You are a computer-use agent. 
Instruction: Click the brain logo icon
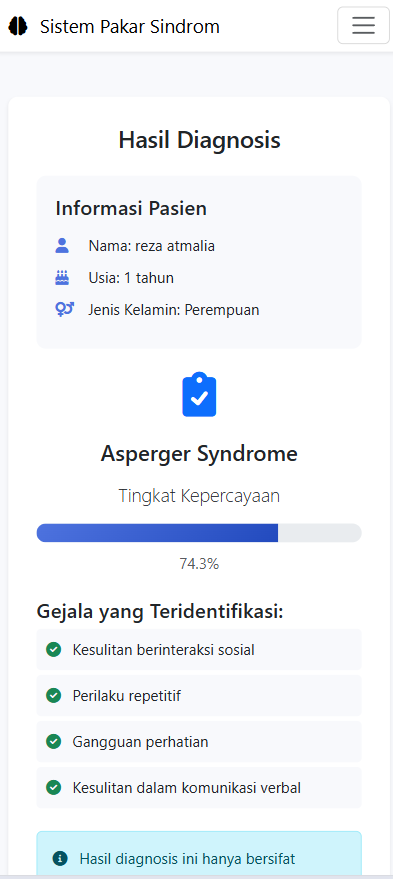point(17,26)
